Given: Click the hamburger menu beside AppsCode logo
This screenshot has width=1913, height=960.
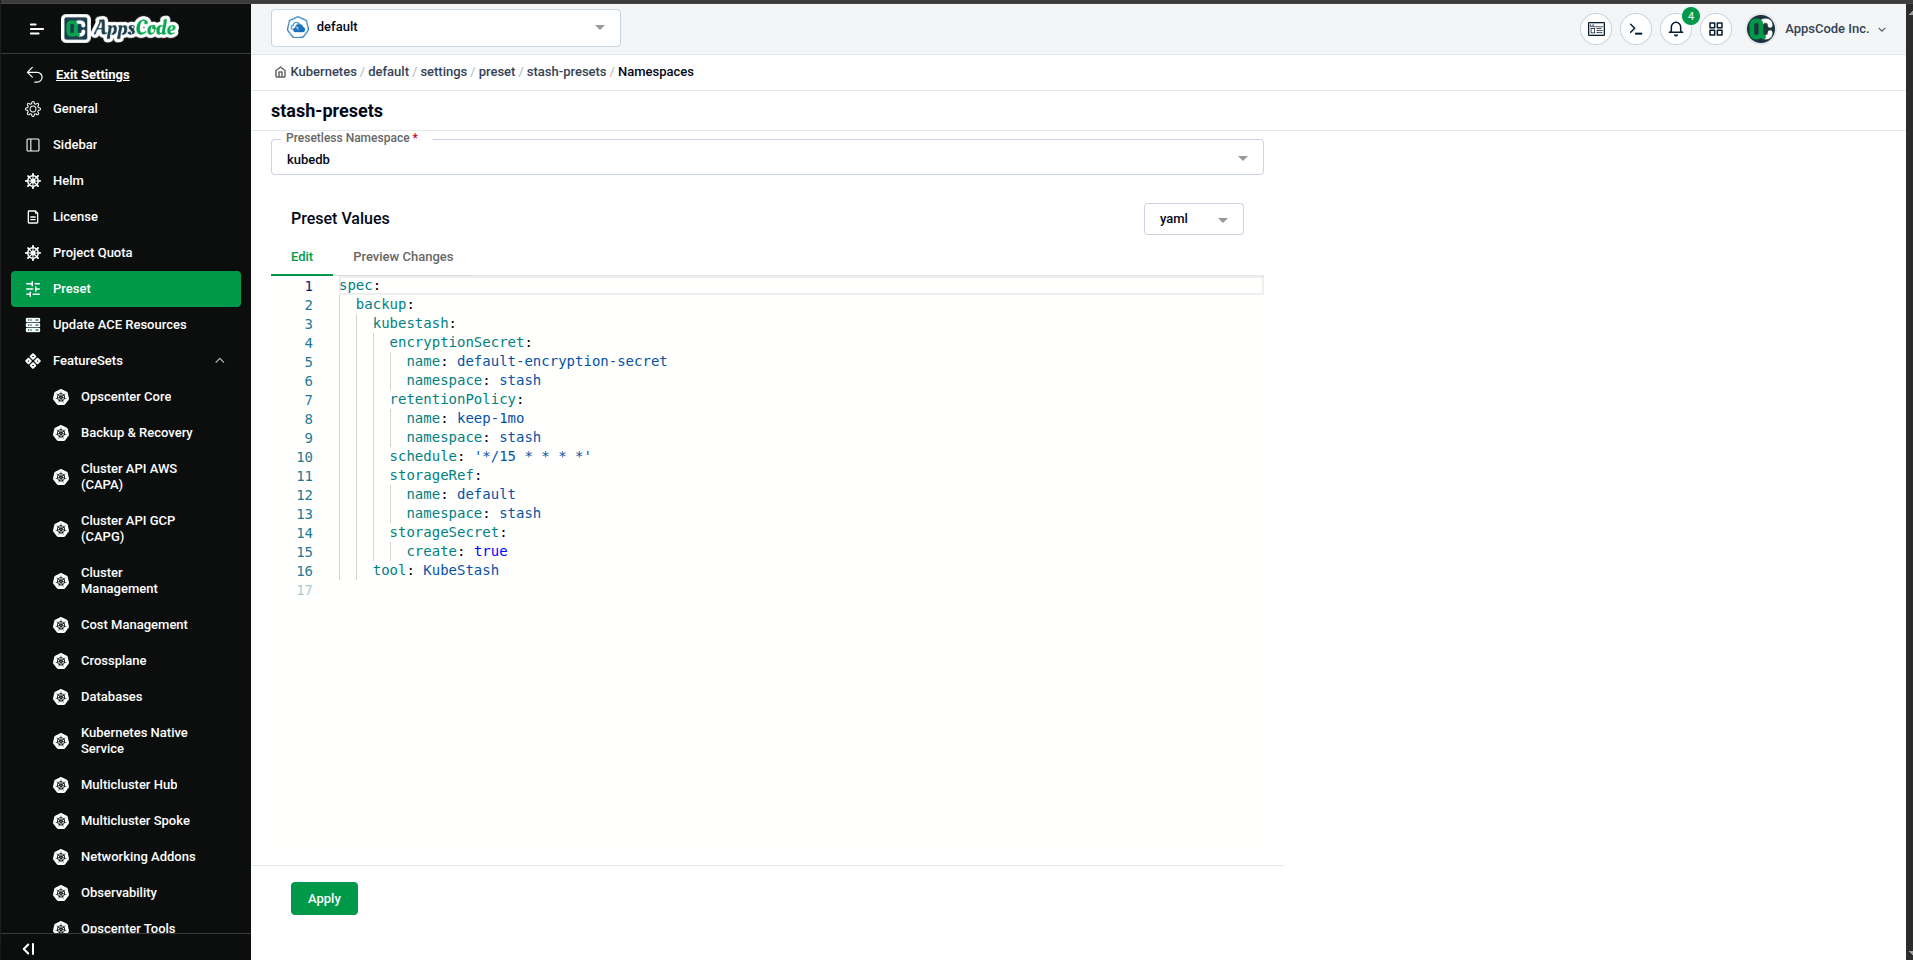Looking at the screenshot, I should coord(36,28).
